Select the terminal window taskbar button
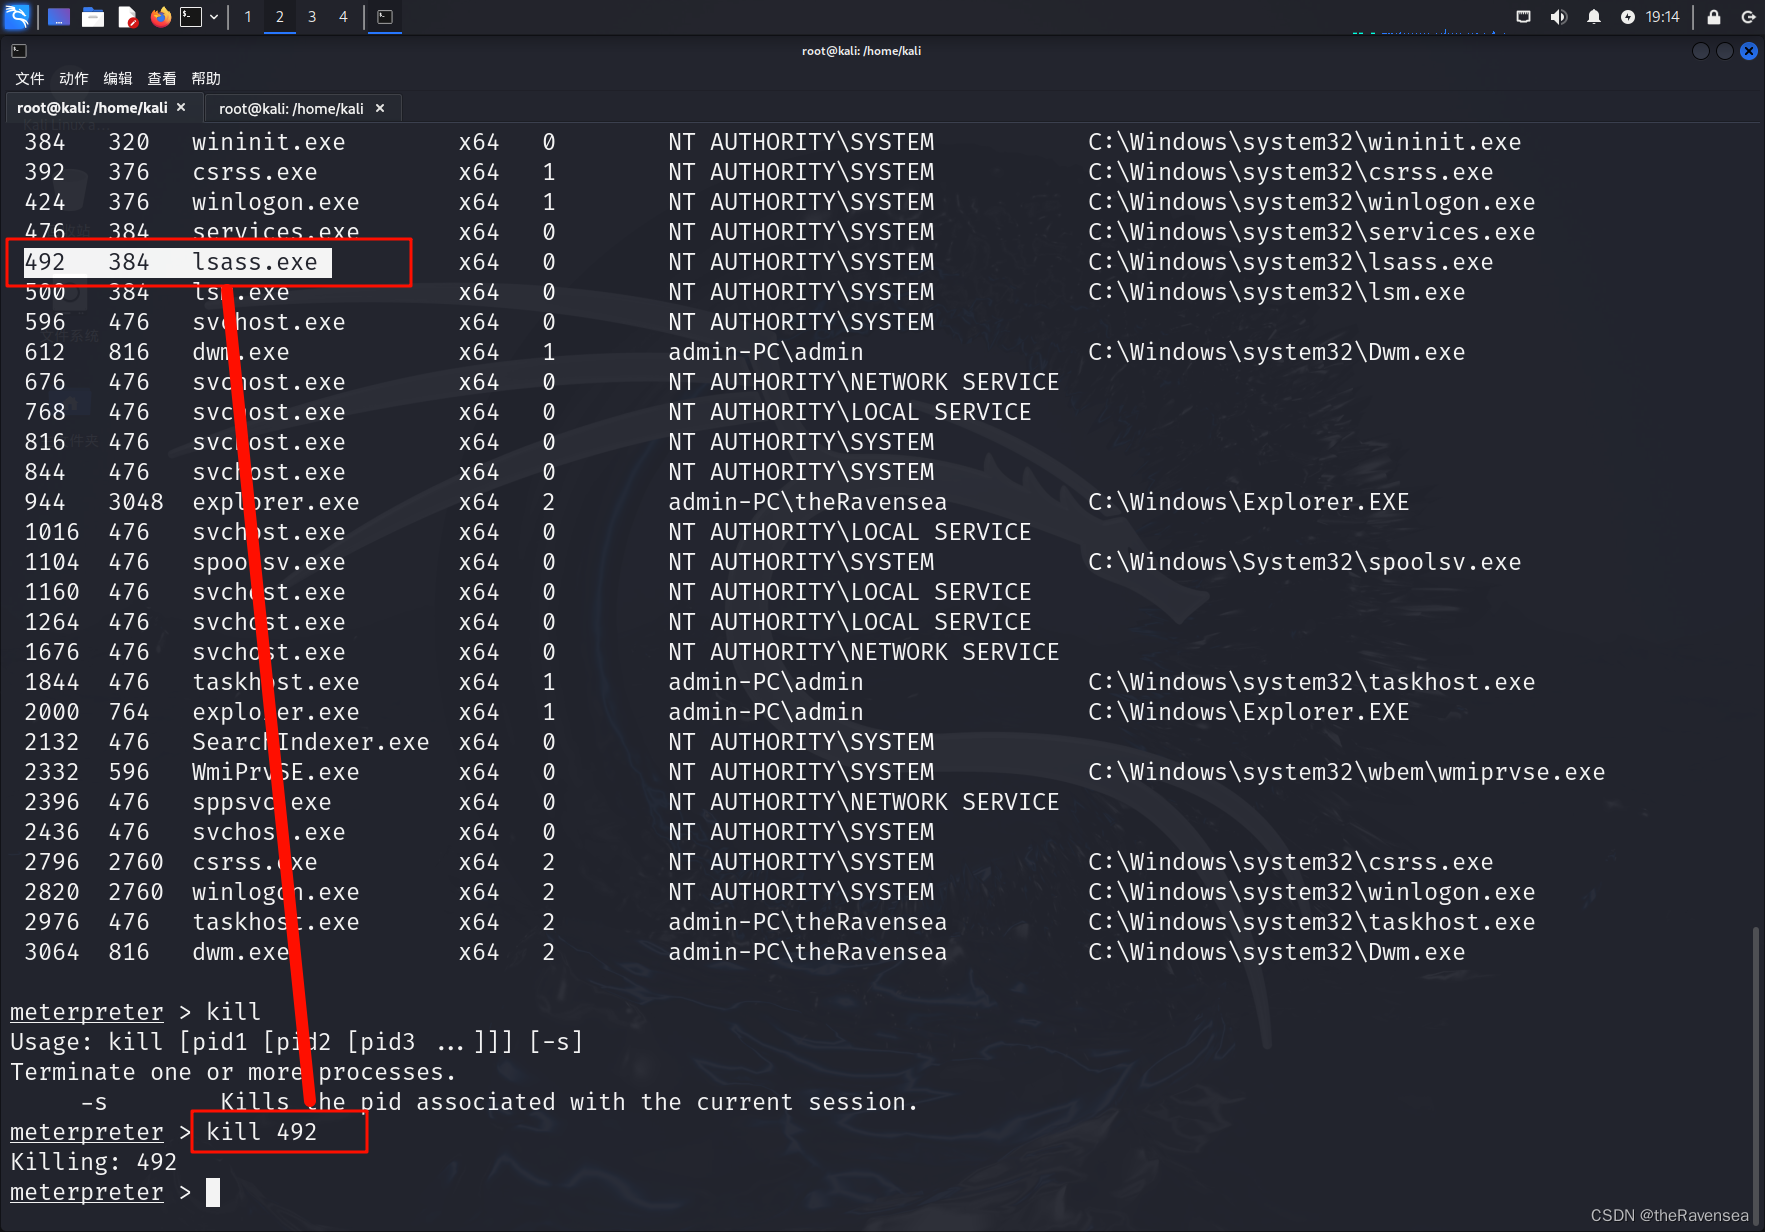 click(x=385, y=17)
